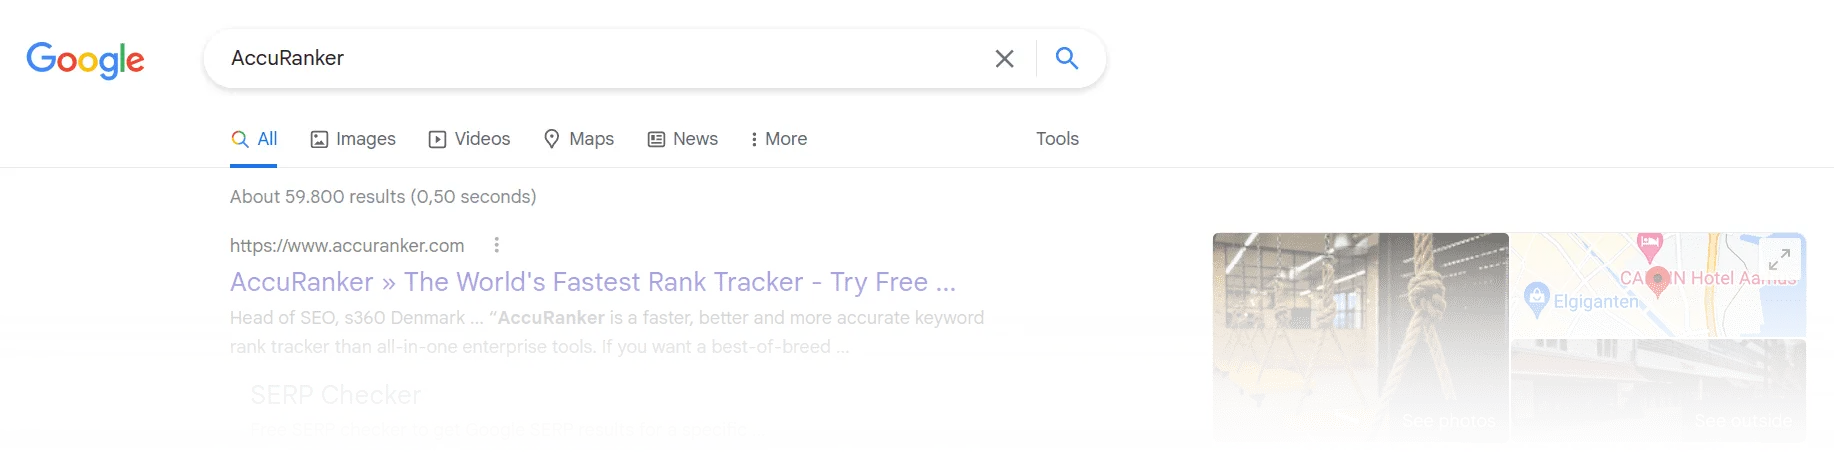This screenshot has width=1834, height=452.
Task: Switch to the Images tab
Action: (x=353, y=139)
